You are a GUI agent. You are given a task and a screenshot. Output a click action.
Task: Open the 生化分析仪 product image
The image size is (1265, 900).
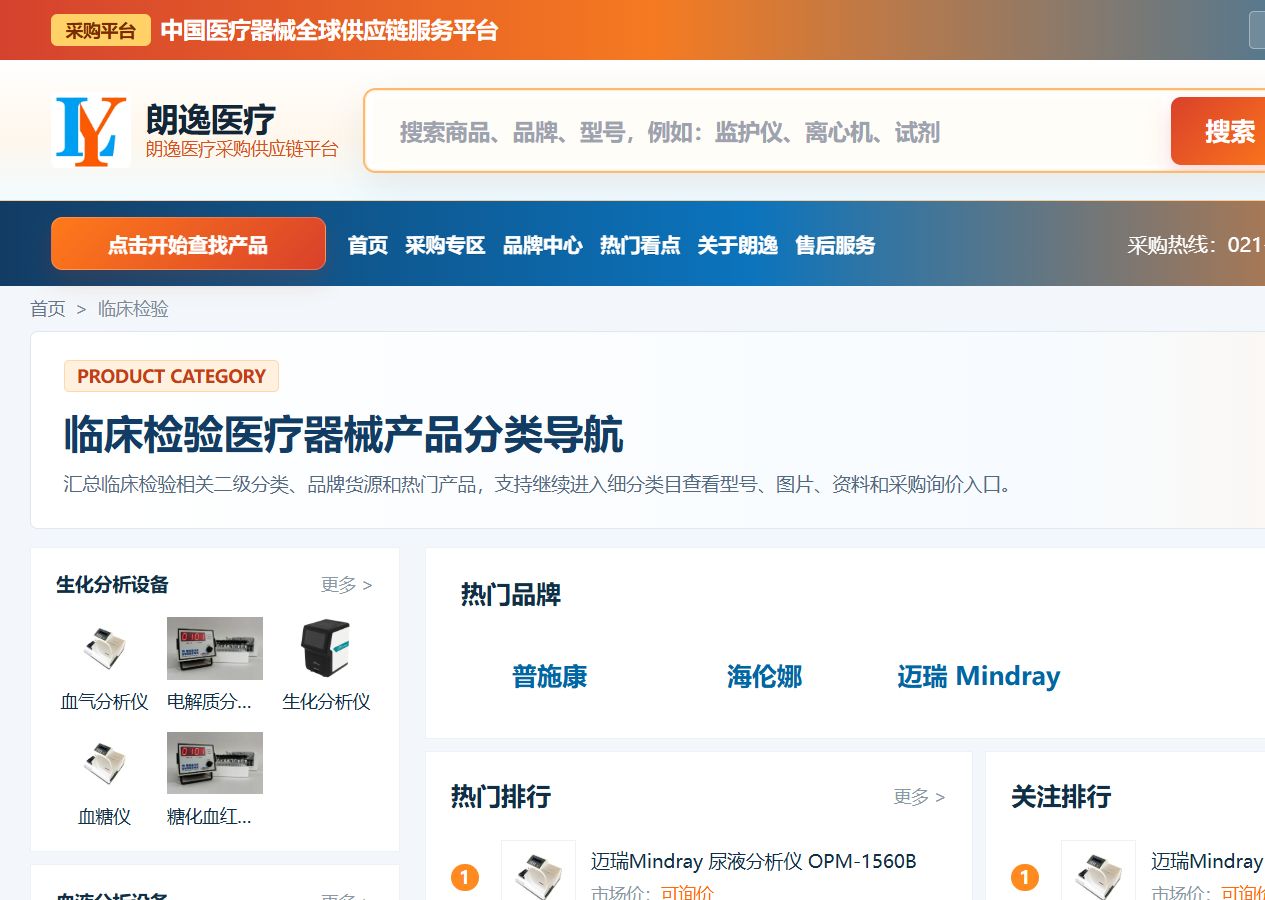326,648
